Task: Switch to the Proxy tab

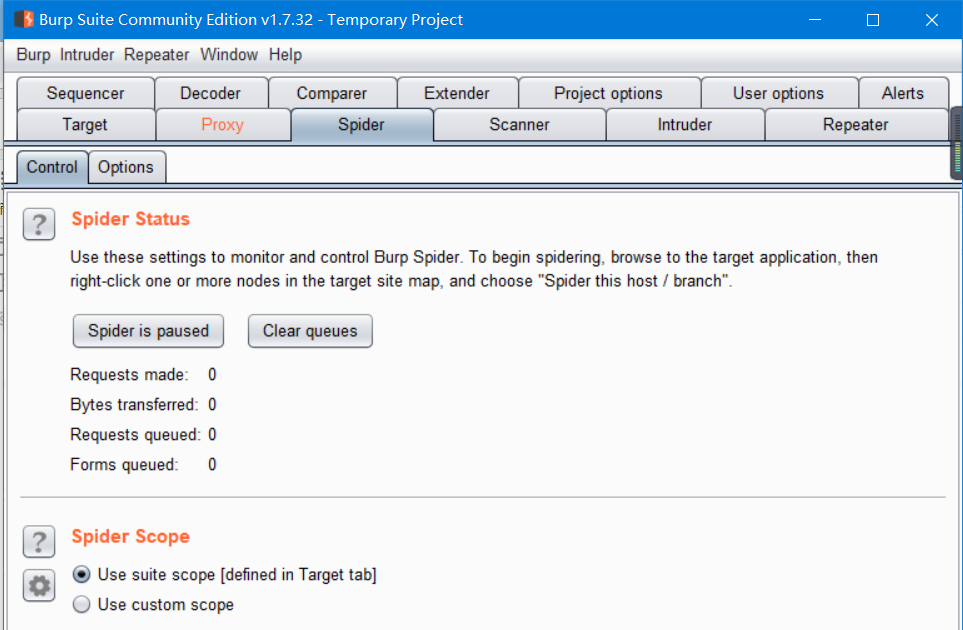Action: pos(222,125)
